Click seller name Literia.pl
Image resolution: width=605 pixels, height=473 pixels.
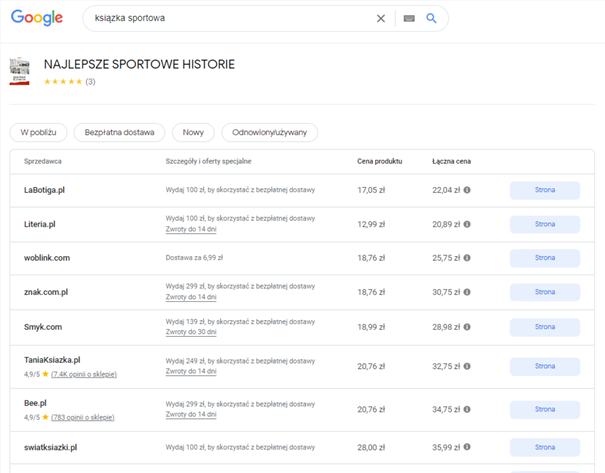[x=40, y=224]
